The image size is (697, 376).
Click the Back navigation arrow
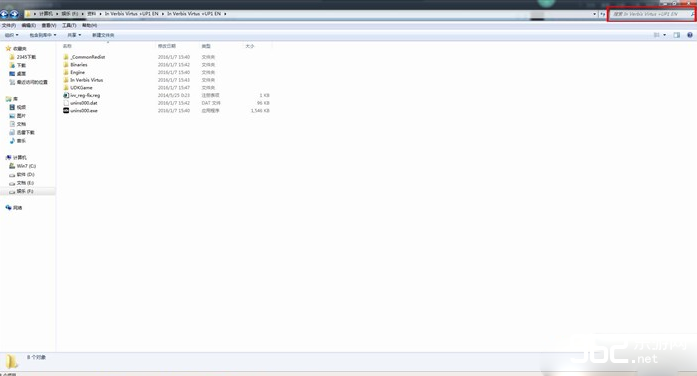[x=4, y=14]
